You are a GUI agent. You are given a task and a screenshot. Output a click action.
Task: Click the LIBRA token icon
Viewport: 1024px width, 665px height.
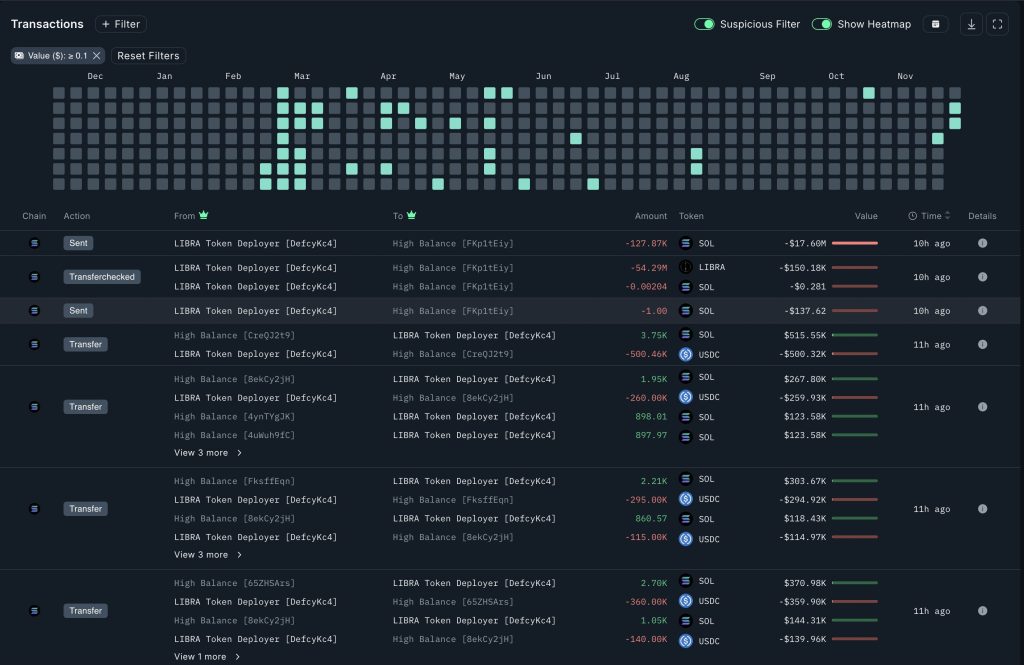686,267
